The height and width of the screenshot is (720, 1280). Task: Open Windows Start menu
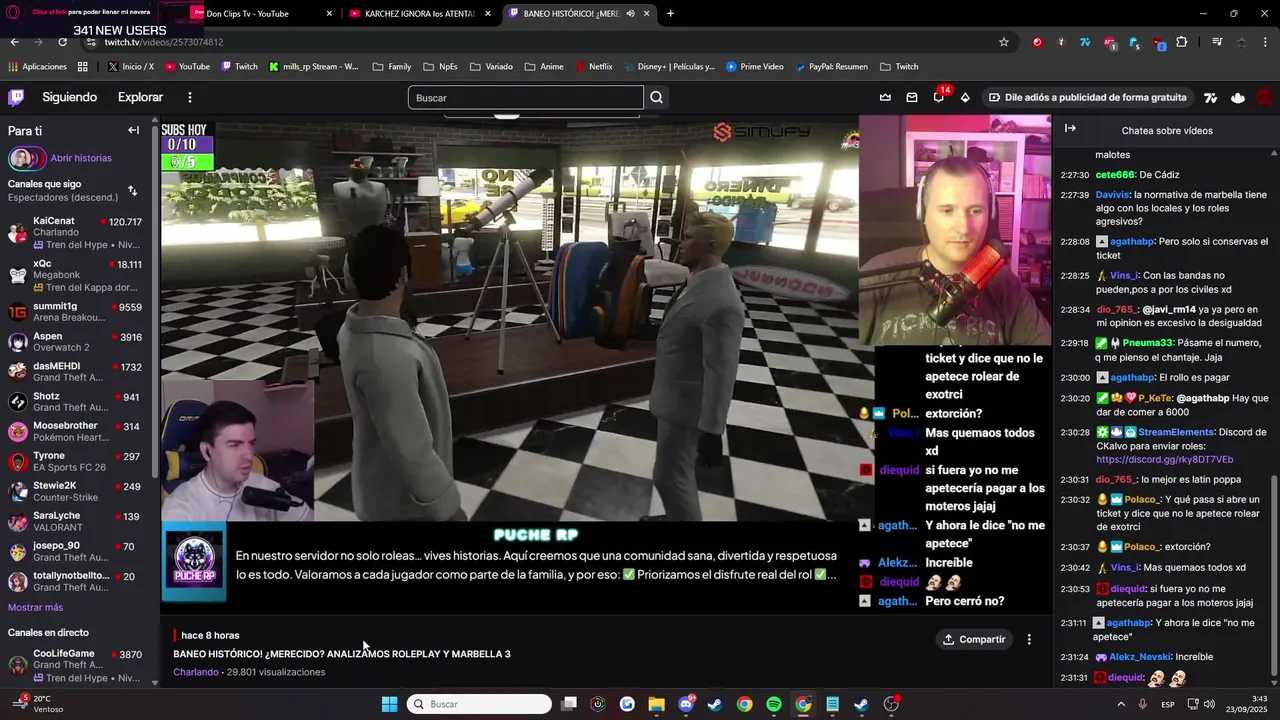point(389,704)
